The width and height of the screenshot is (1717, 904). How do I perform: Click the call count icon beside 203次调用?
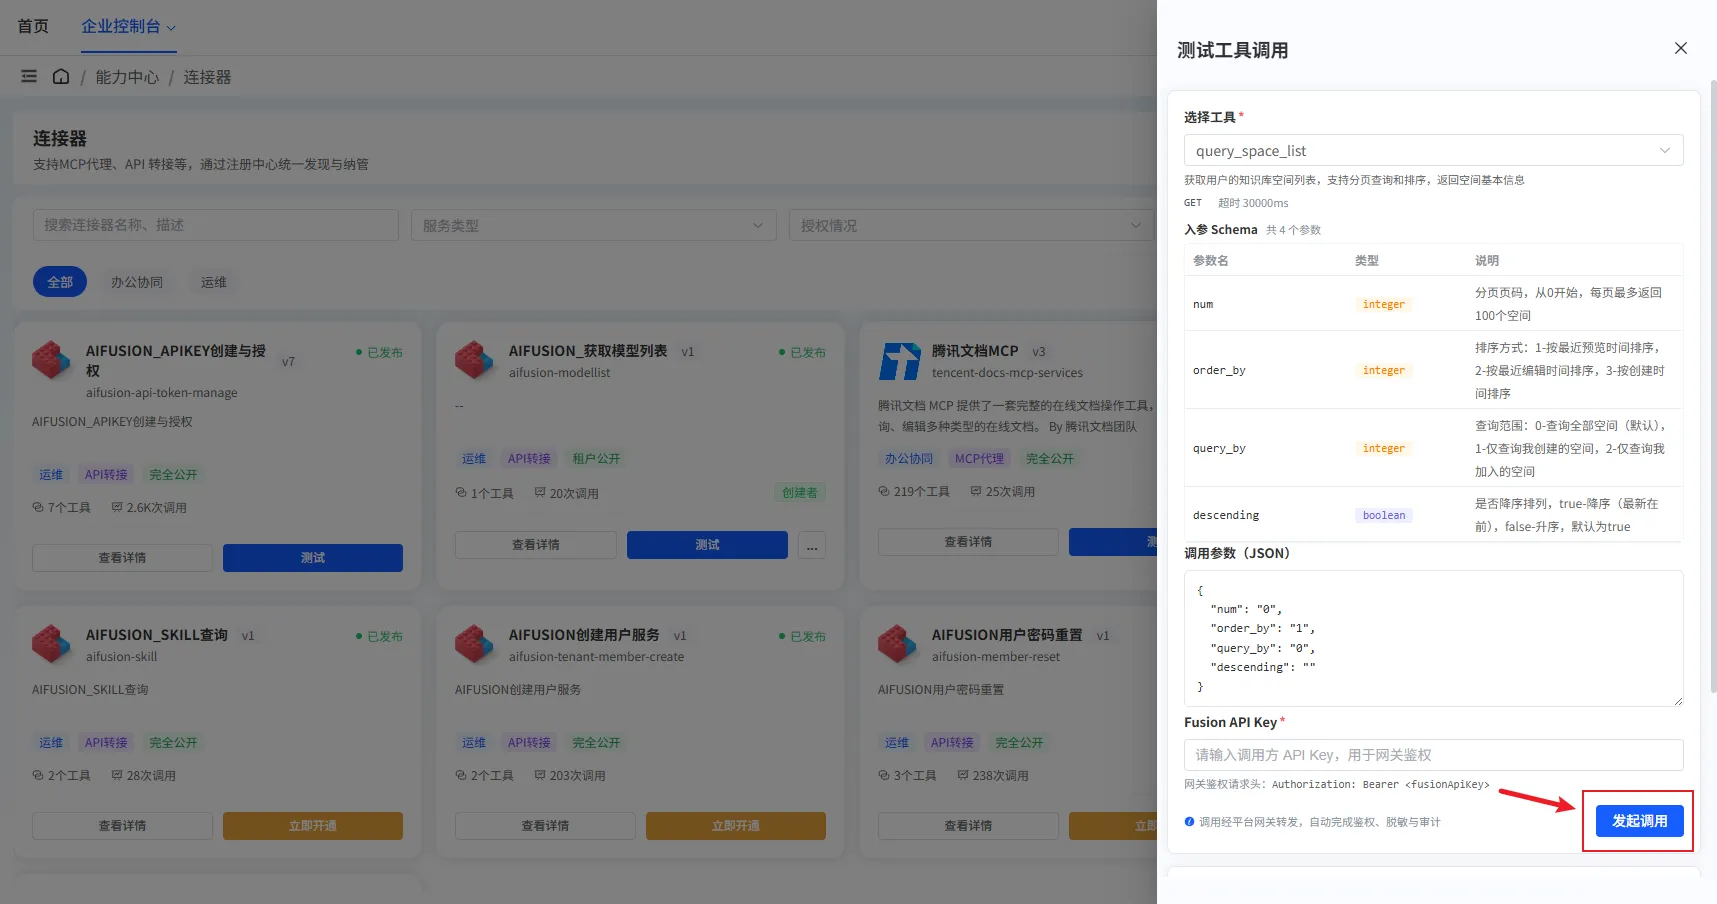click(540, 775)
